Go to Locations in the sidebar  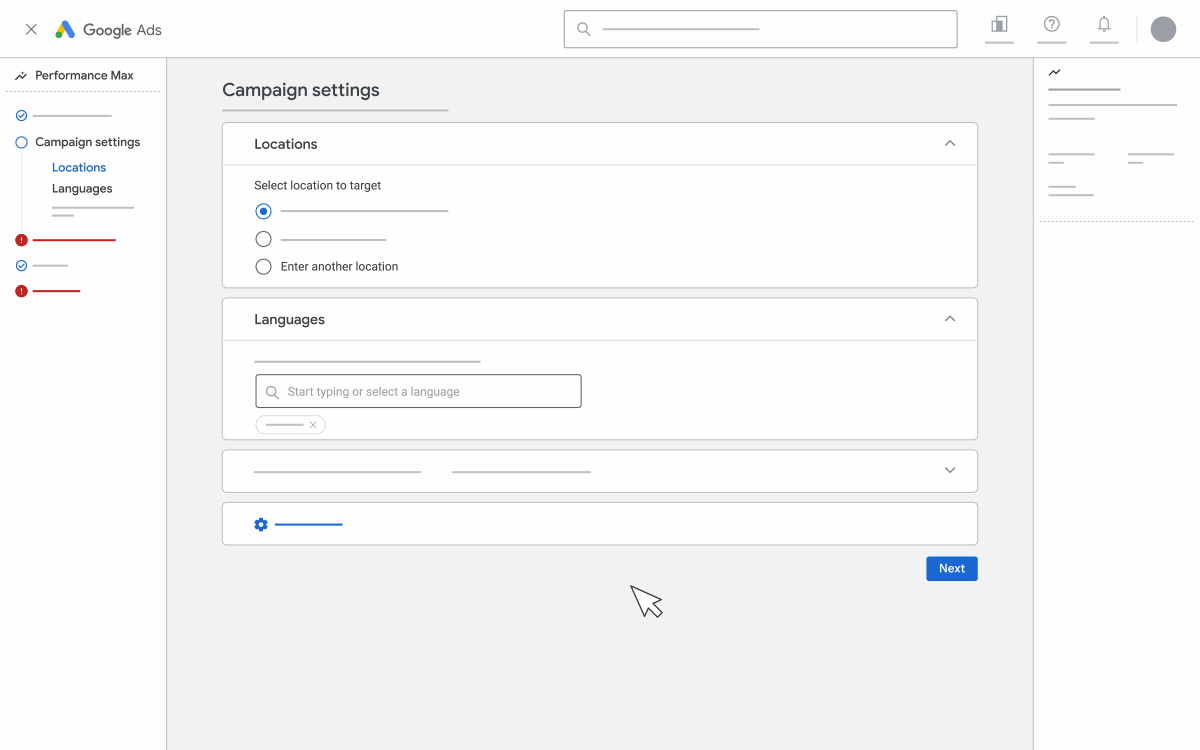(79, 168)
